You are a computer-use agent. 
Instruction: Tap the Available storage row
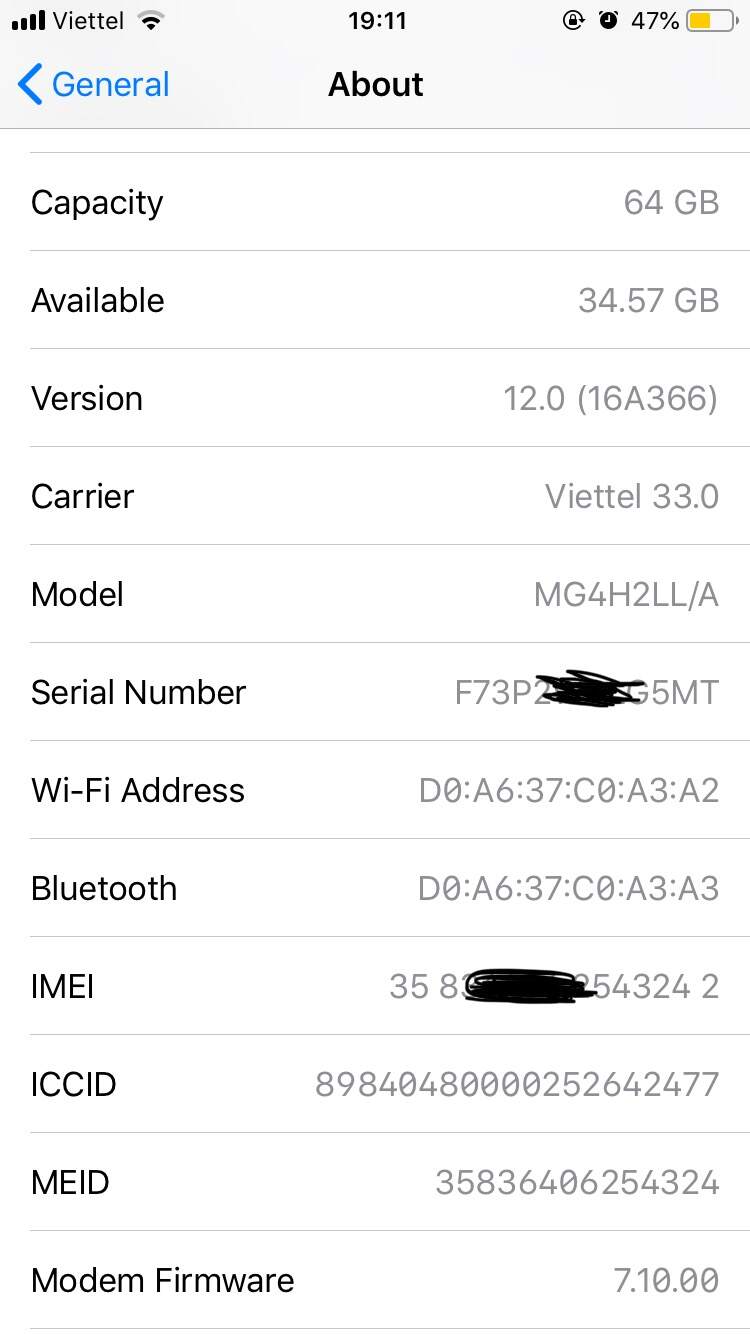[x=375, y=300]
